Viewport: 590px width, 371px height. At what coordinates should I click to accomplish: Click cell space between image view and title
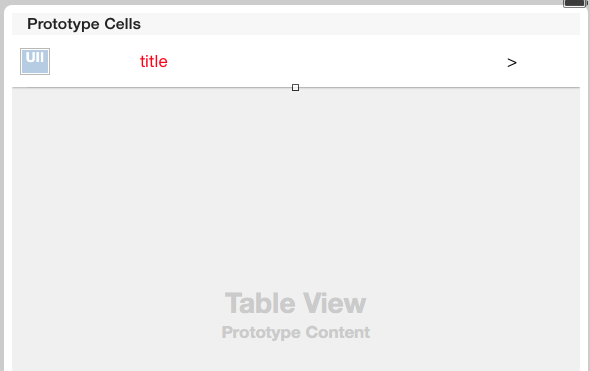point(95,61)
